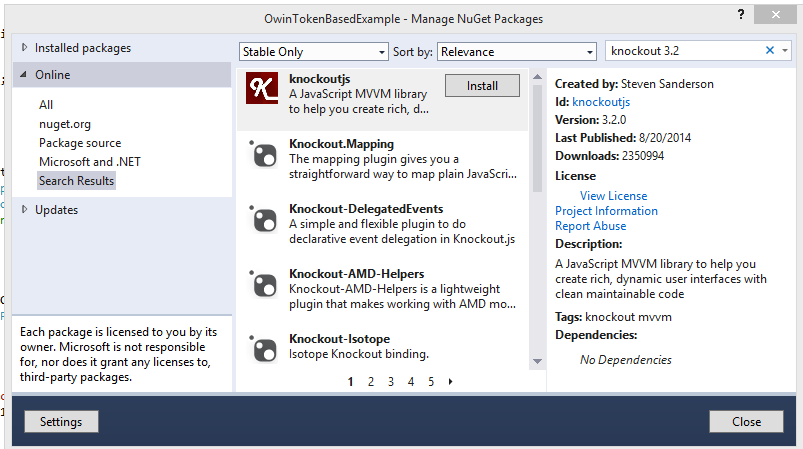This screenshot has width=803, height=449.
Task: Open the View License link
Action: tap(613, 196)
